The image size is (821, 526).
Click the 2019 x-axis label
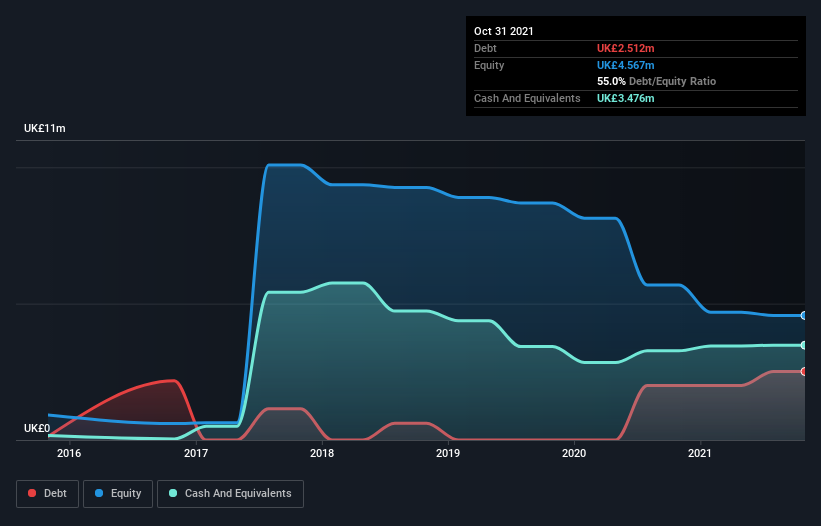pyautogui.click(x=448, y=453)
